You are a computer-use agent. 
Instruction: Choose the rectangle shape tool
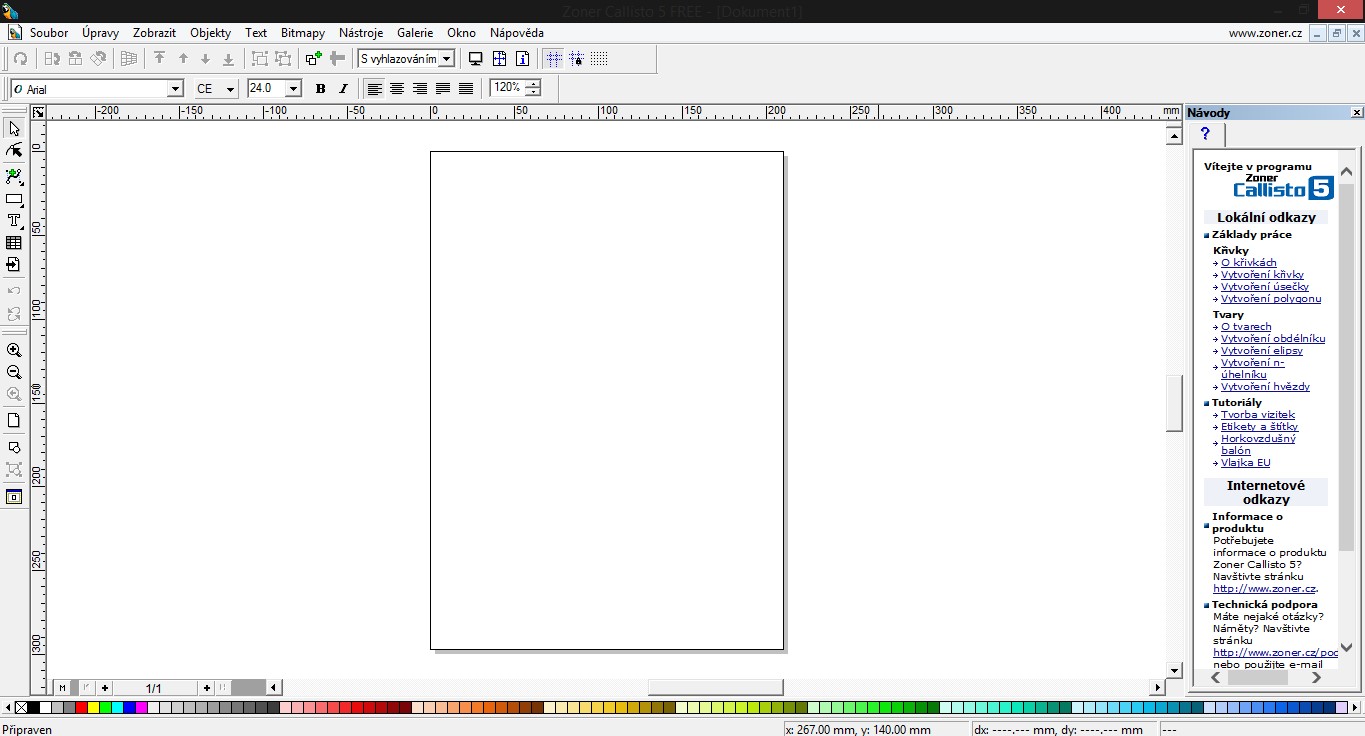click(x=14, y=200)
